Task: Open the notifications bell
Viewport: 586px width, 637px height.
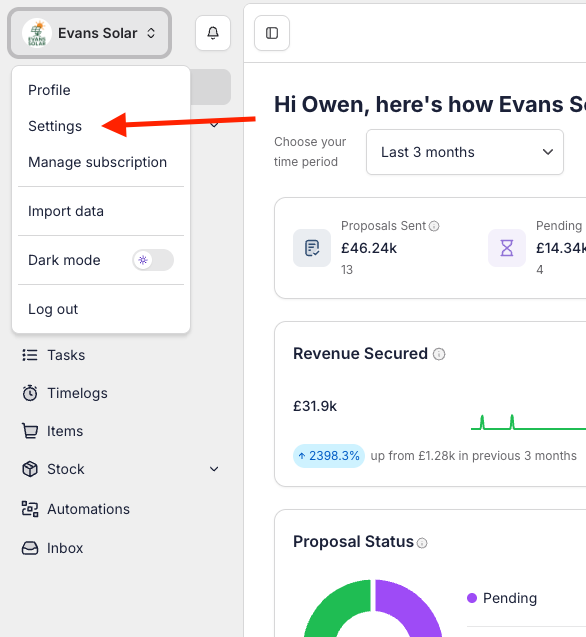Action: (213, 33)
